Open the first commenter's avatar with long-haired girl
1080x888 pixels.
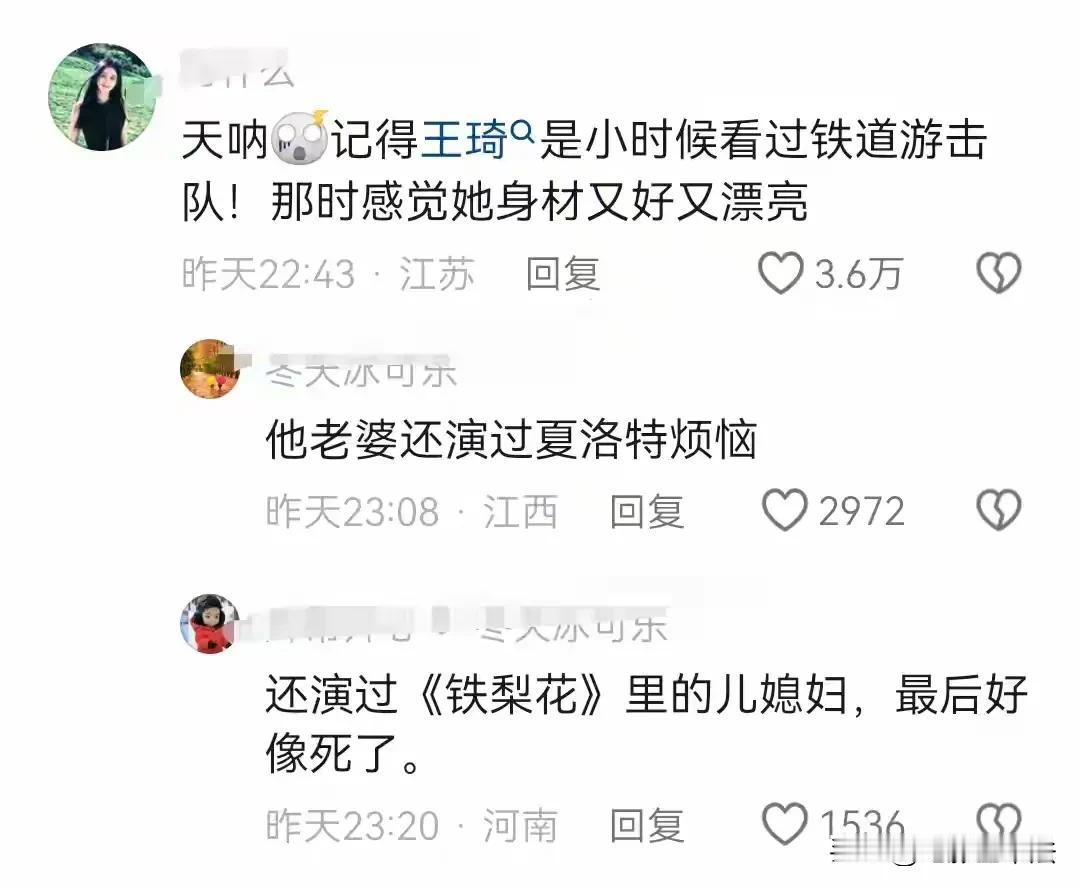tap(102, 96)
